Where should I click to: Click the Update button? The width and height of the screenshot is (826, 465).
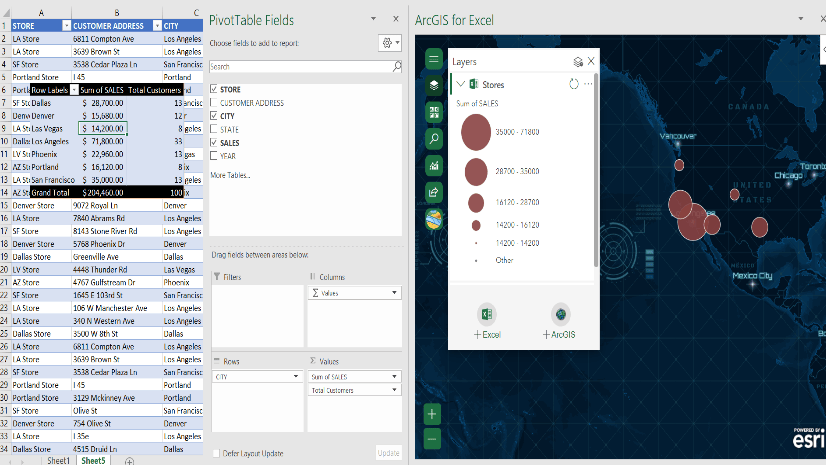point(389,453)
